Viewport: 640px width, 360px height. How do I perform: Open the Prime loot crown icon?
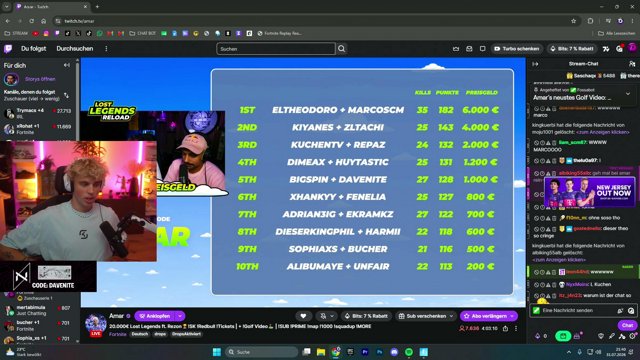click(x=456, y=49)
